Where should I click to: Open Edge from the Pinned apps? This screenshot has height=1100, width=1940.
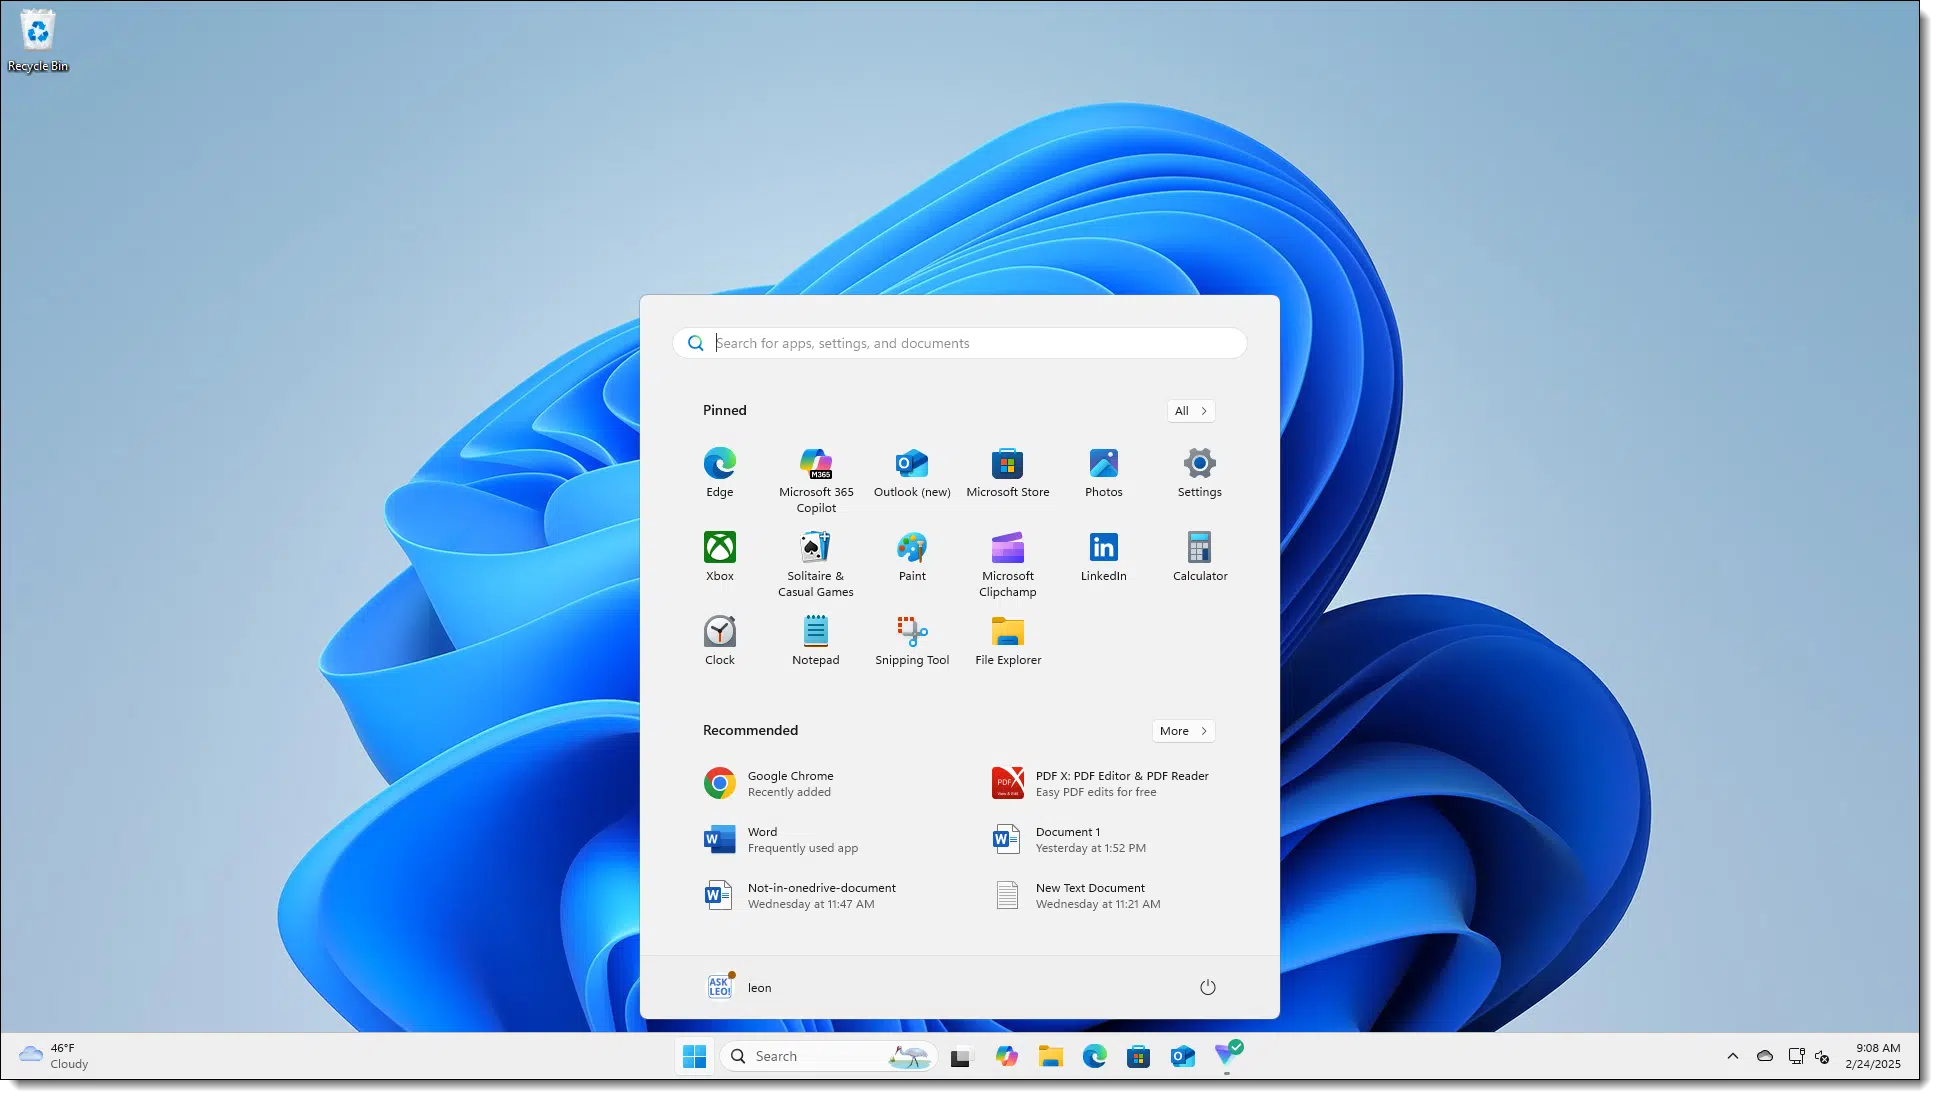tap(719, 472)
